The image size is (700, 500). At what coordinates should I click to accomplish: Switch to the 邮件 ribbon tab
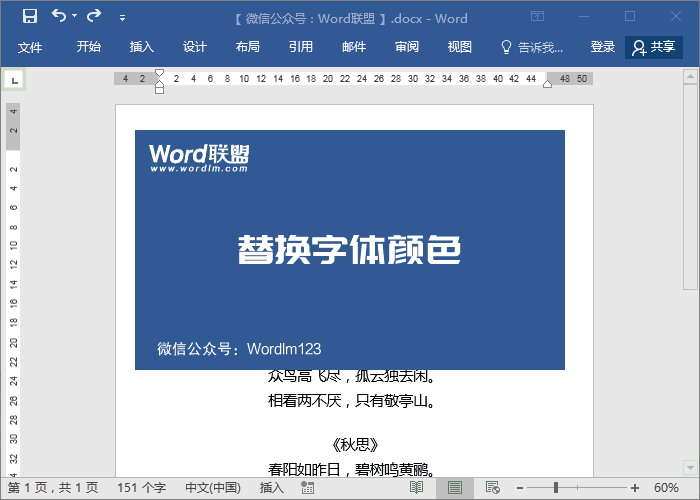point(354,46)
